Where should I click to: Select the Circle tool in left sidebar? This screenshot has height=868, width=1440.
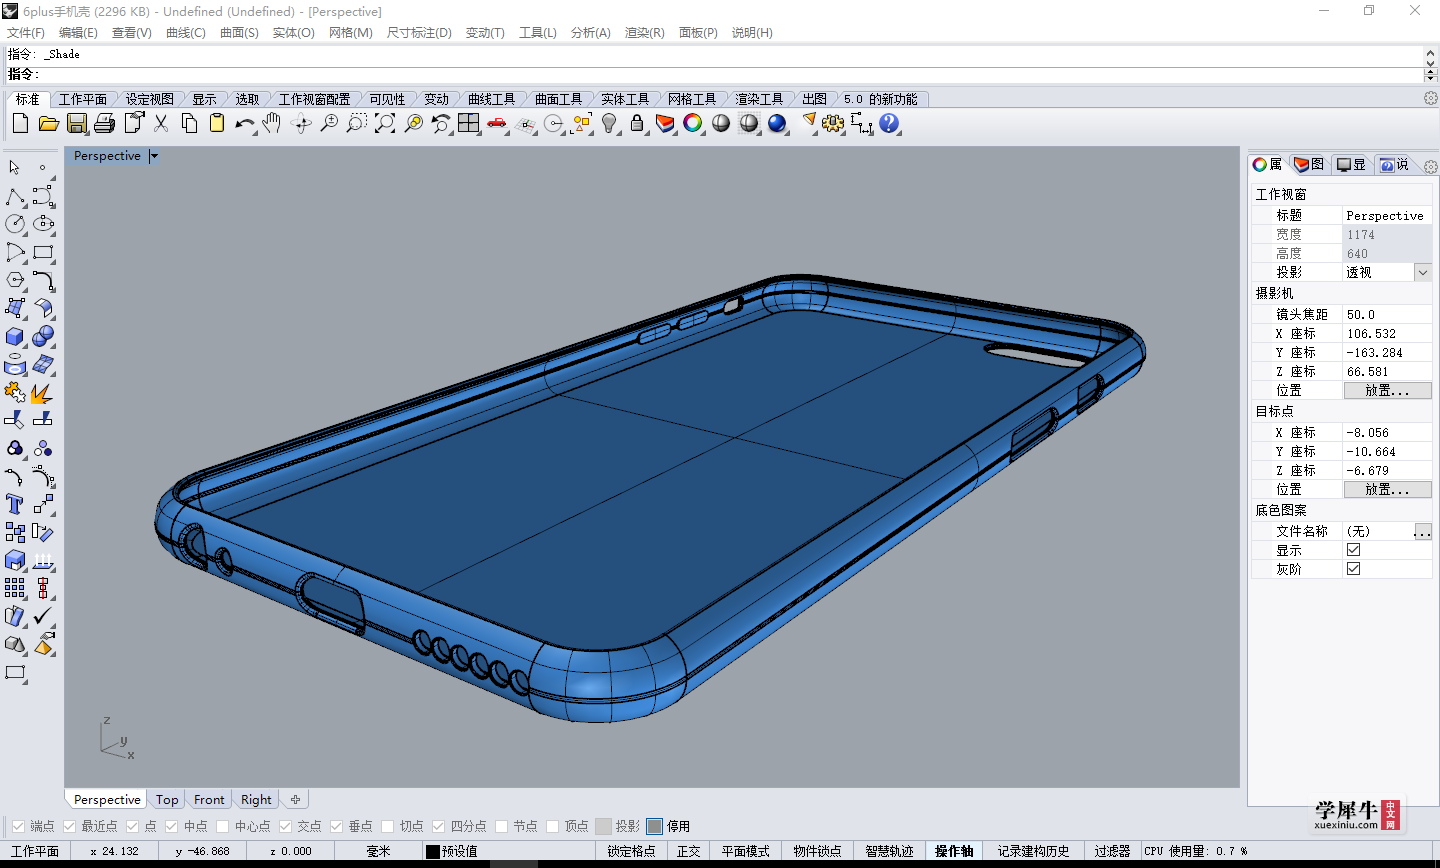tap(15, 224)
